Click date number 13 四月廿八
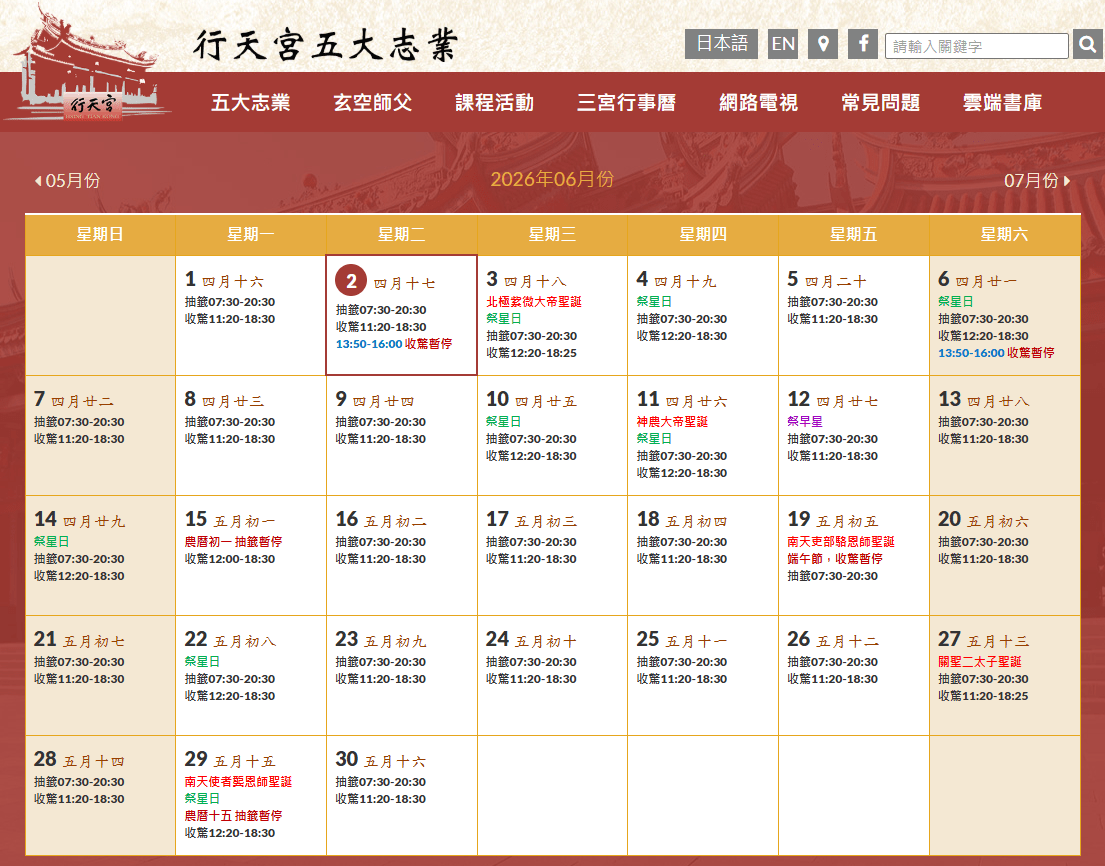Image resolution: width=1105 pixels, height=866 pixels. (984, 400)
